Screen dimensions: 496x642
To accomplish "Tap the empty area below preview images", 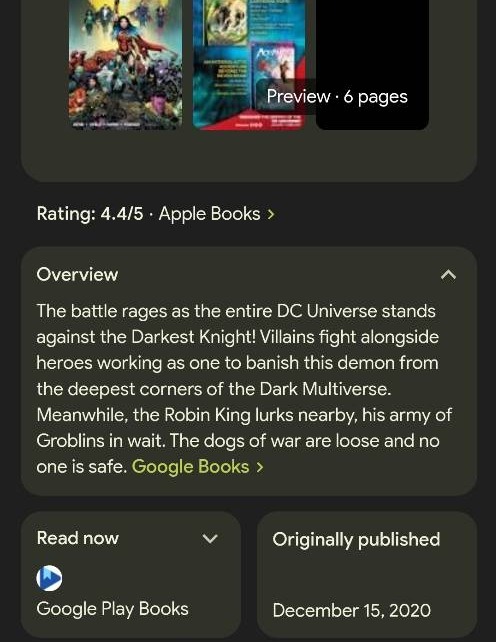I will click(249, 156).
